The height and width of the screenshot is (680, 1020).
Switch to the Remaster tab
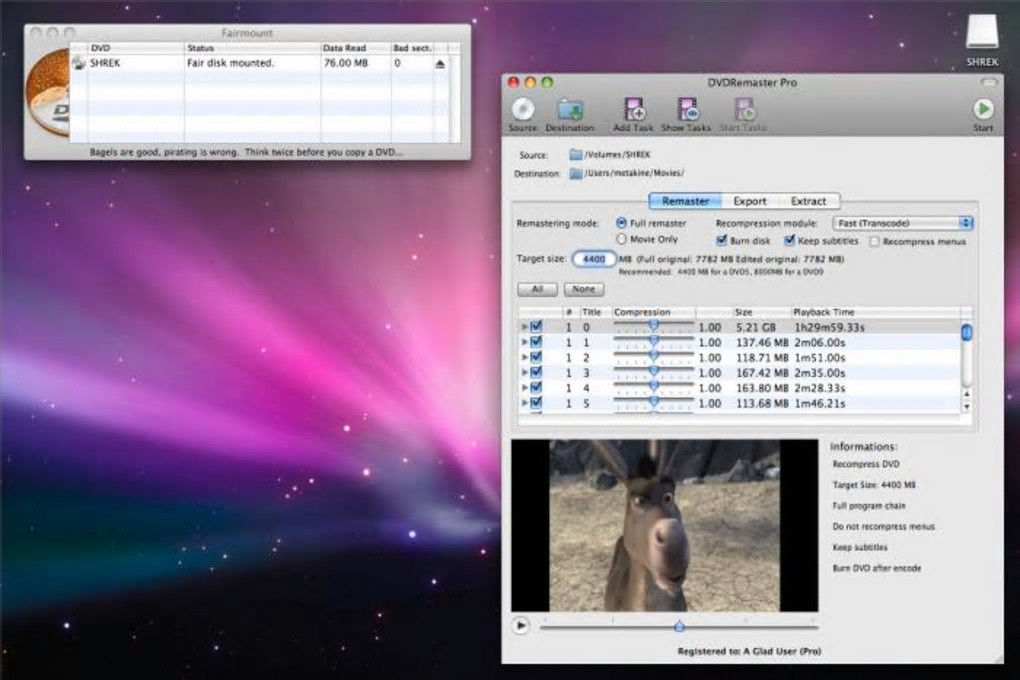point(685,201)
